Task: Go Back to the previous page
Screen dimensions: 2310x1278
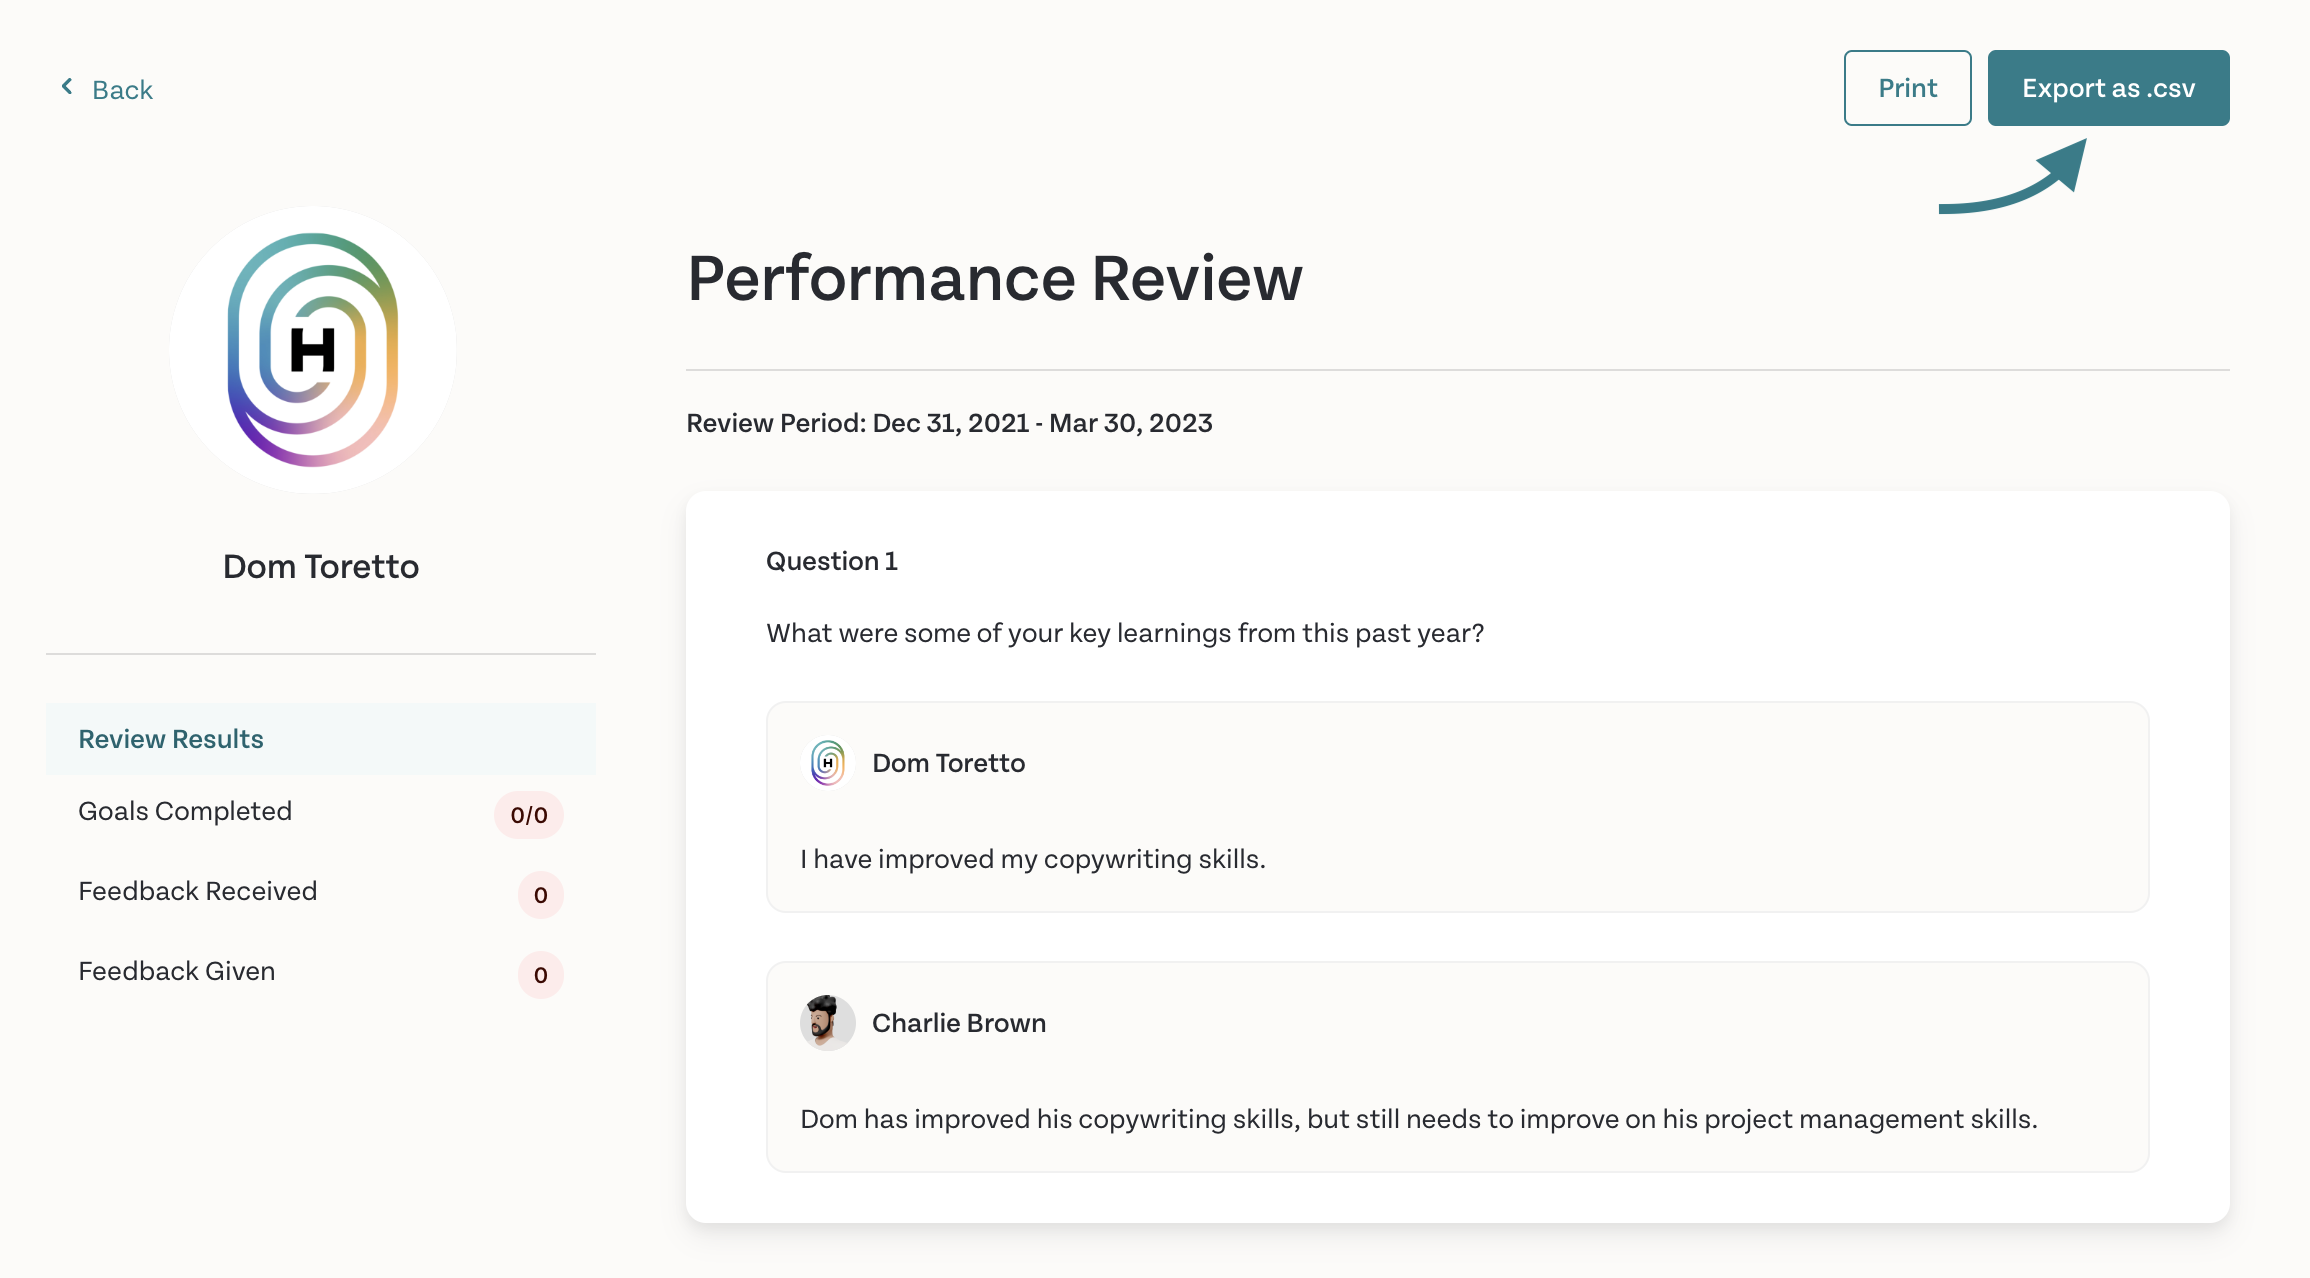Action: coord(107,89)
